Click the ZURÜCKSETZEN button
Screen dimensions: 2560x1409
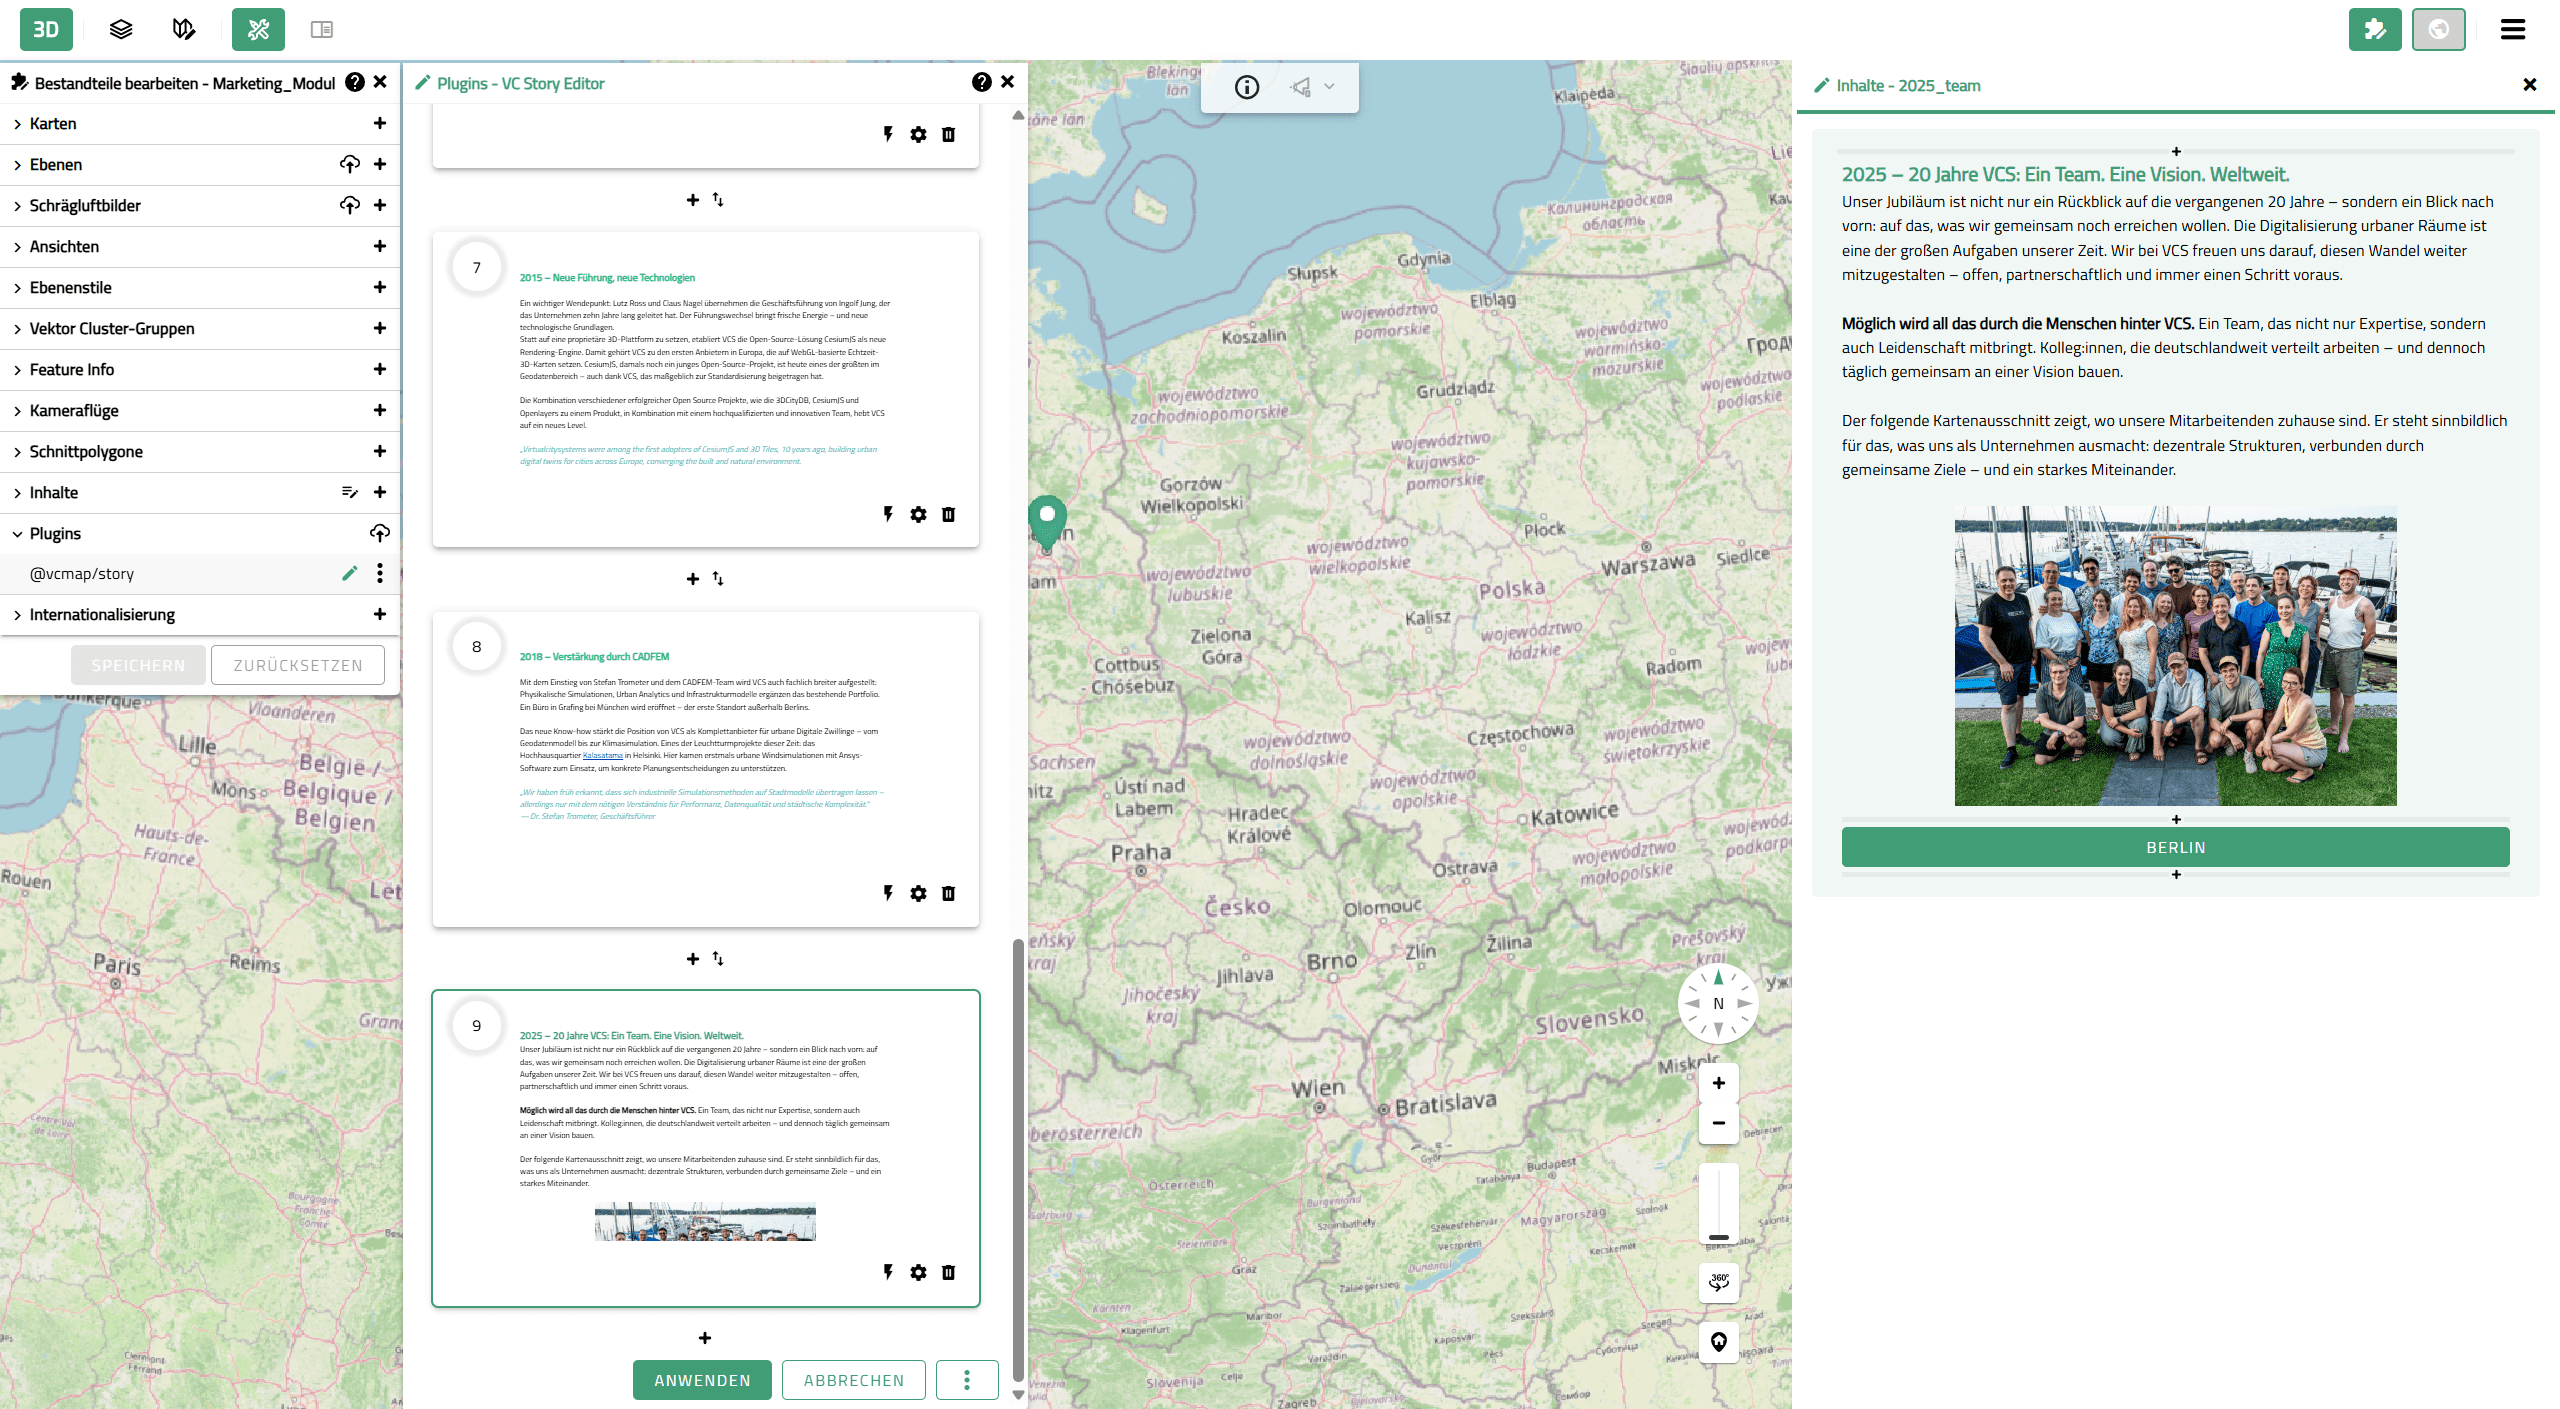(298, 665)
